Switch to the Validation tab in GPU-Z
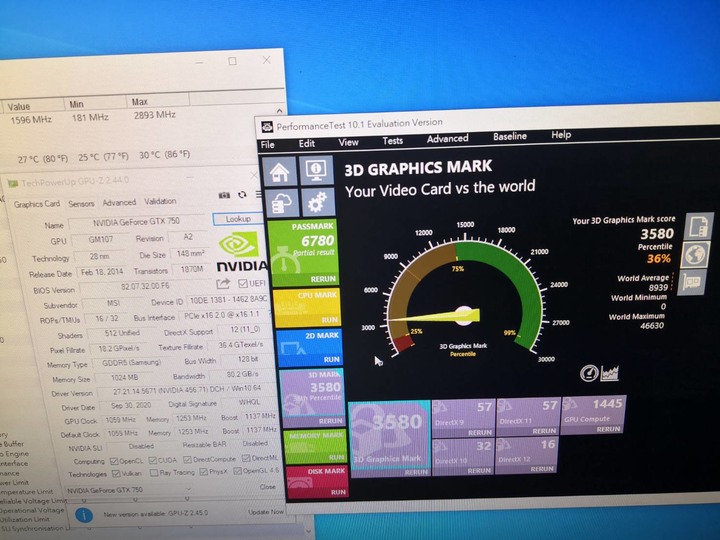Image resolution: width=720 pixels, height=540 pixels. pyautogui.click(x=160, y=201)
